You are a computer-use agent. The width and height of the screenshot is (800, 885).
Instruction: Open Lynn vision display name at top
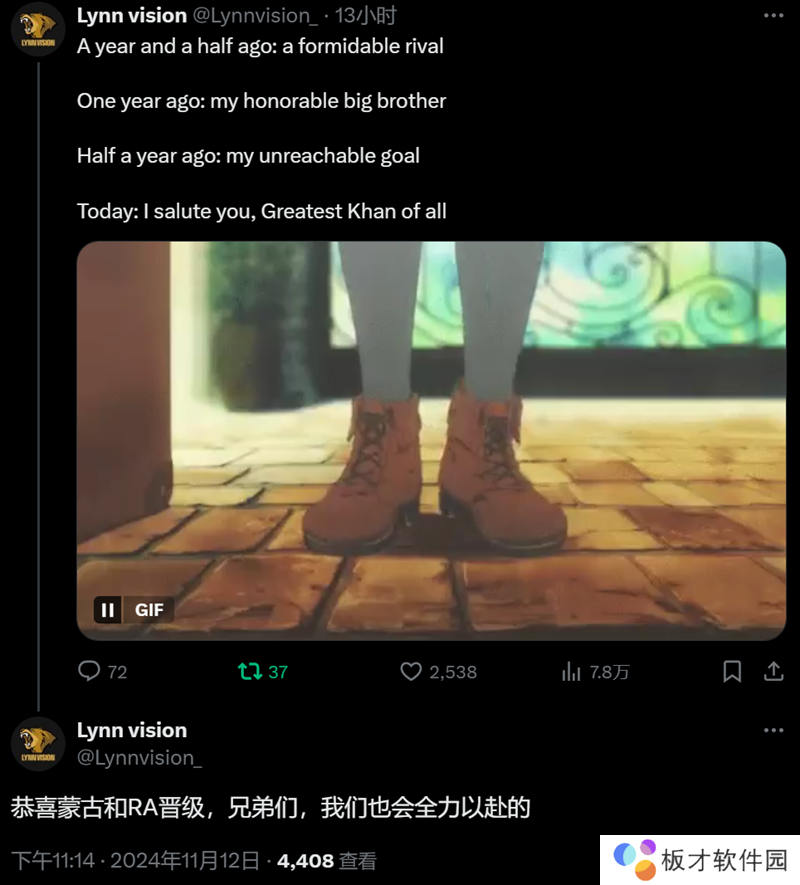(132, 16)
